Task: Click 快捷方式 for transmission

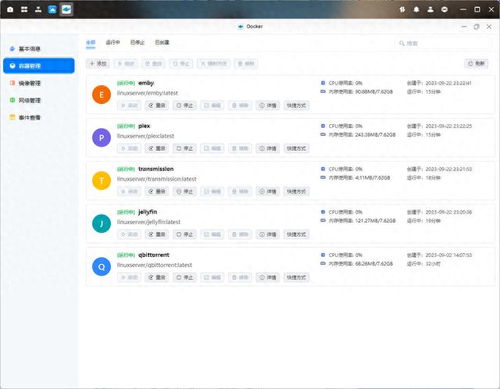Action: pos(296,191)
